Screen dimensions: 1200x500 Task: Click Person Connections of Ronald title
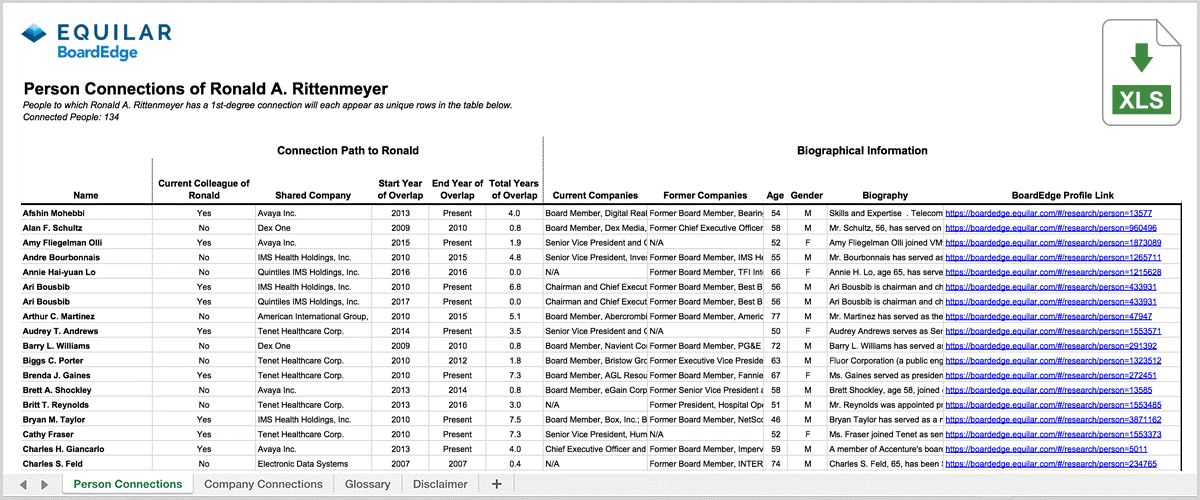[x=205, y=88]
